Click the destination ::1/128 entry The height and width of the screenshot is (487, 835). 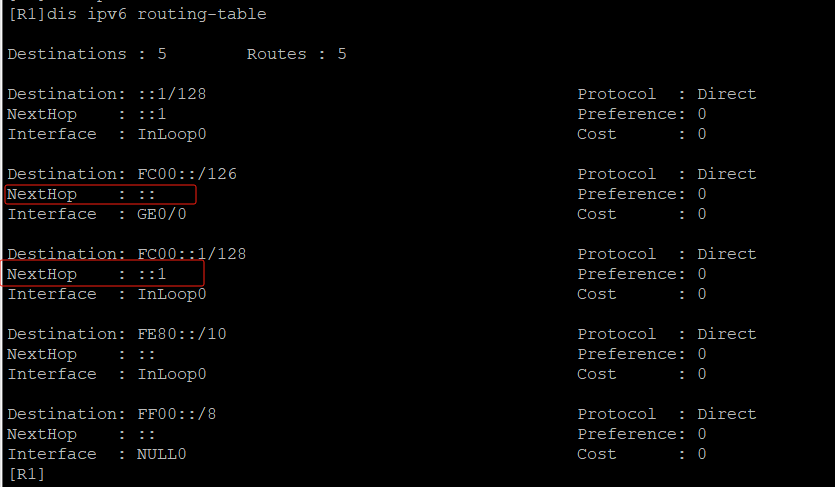(x=107, y=94)
